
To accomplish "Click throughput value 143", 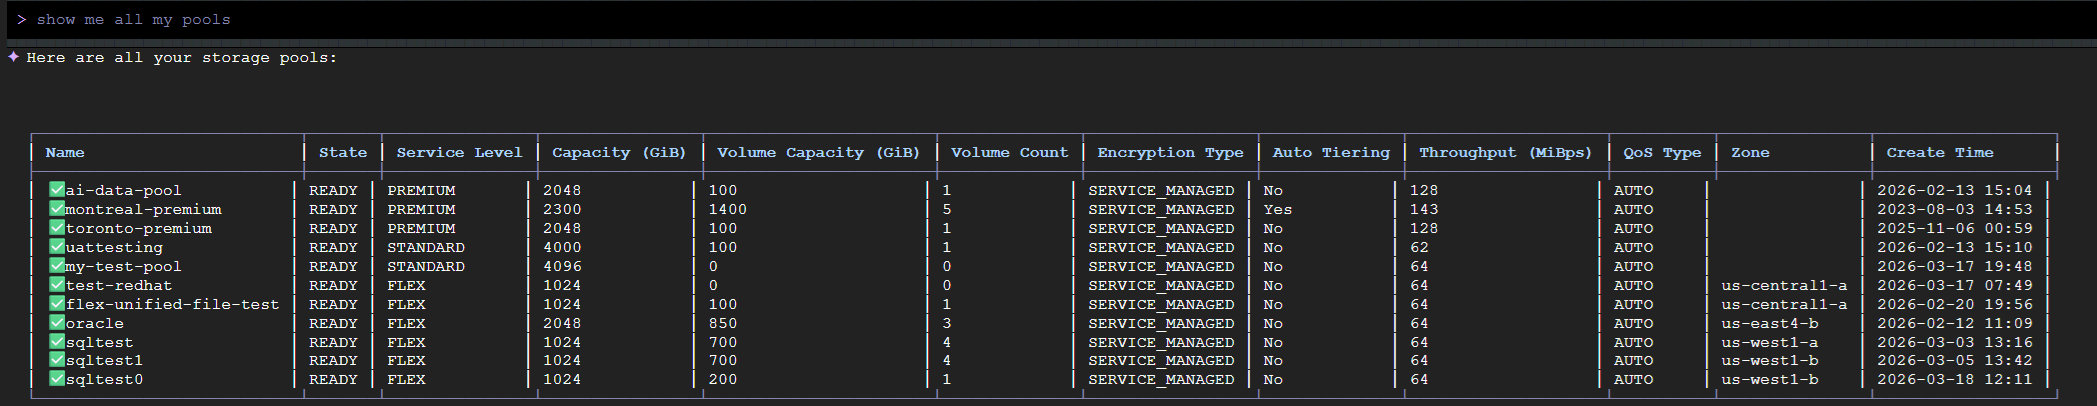I will pos(1424,209).
